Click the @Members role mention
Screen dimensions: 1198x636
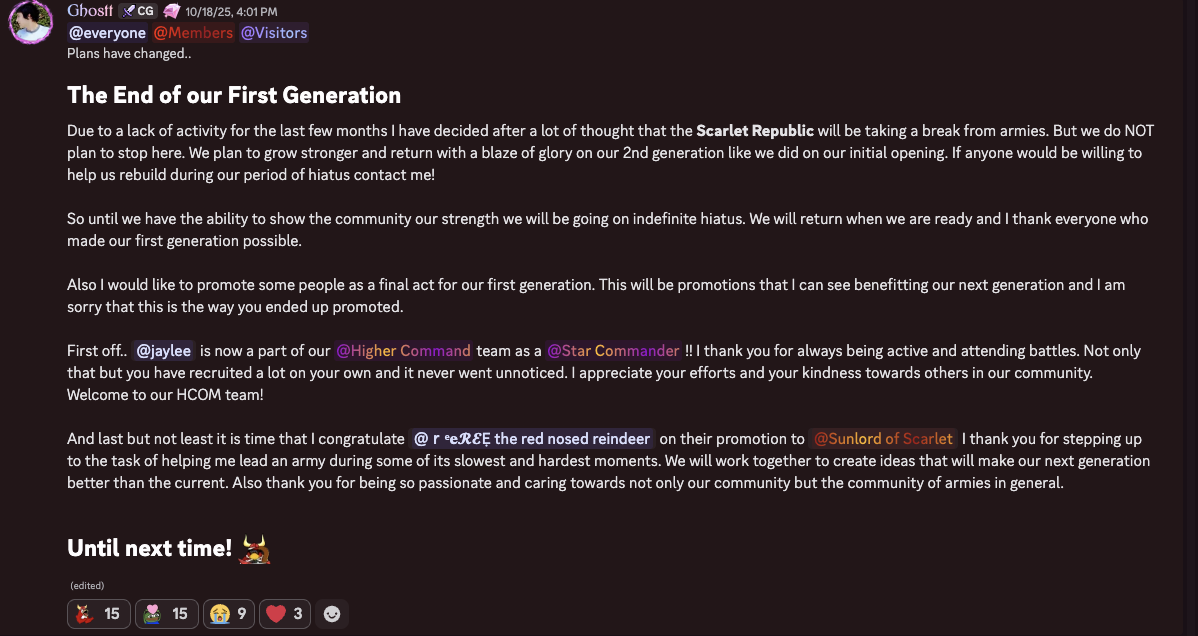tap(193, 33)
